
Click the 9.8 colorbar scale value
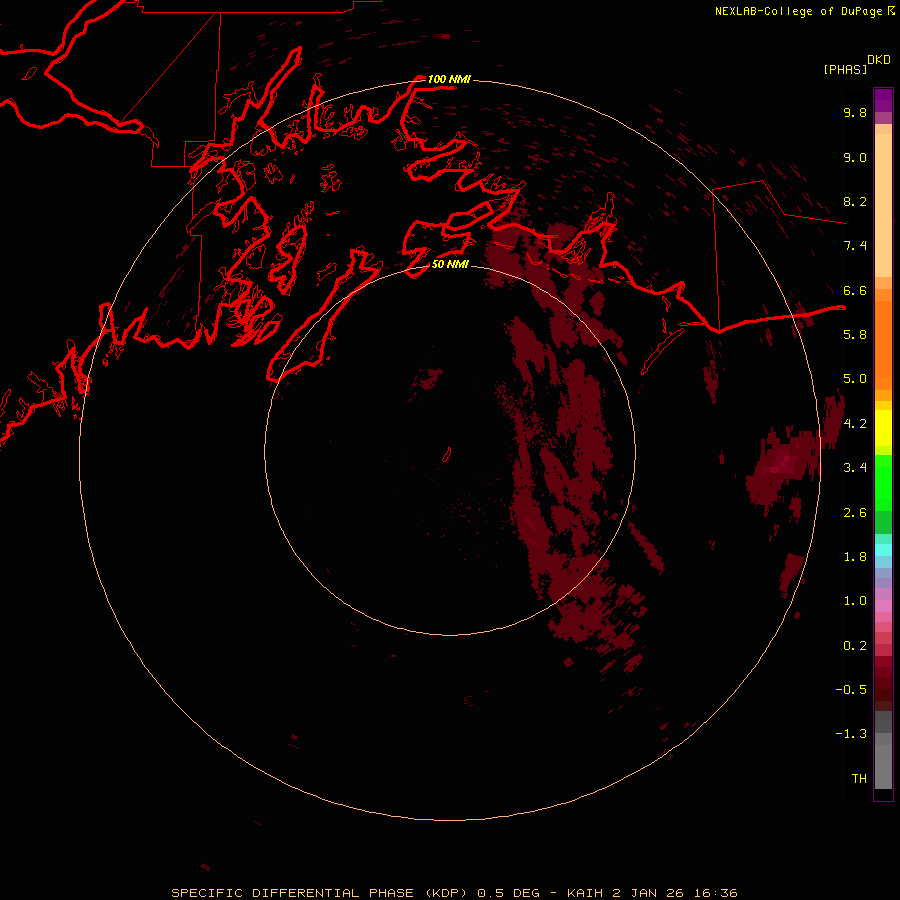tap(855, 112)
